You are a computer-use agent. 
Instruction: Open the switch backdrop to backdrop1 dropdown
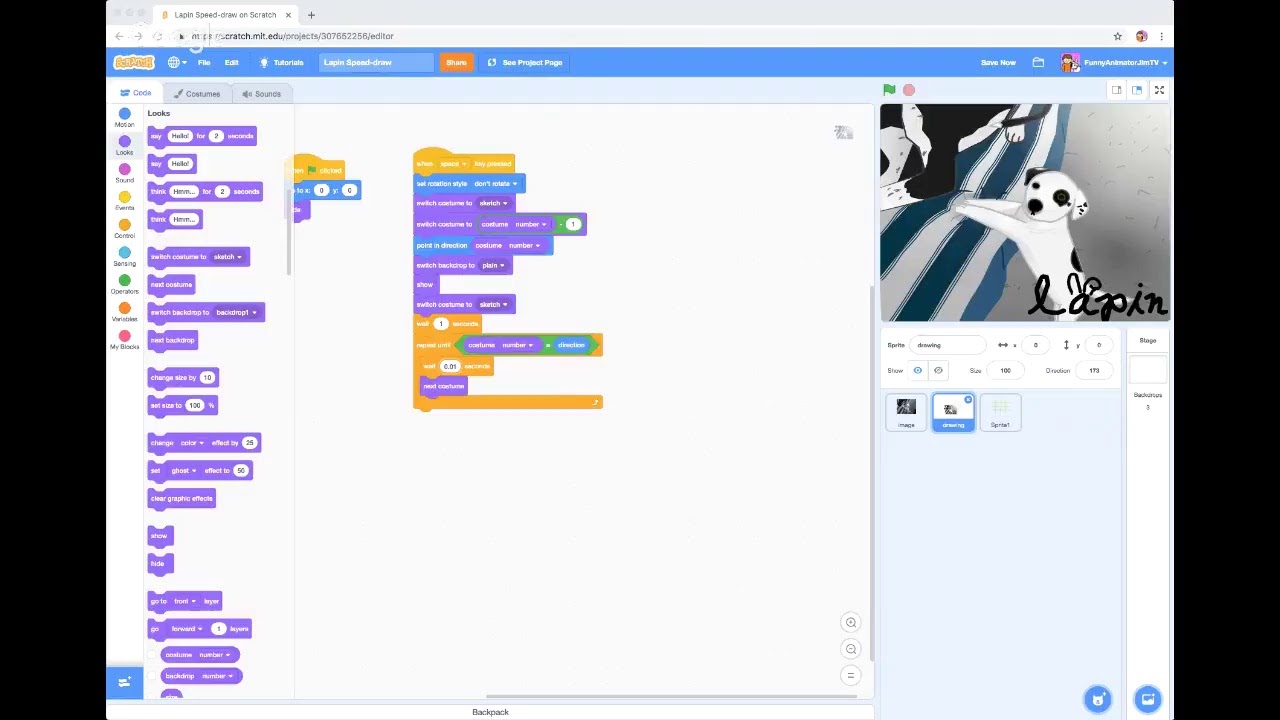(x=236, y=313)
